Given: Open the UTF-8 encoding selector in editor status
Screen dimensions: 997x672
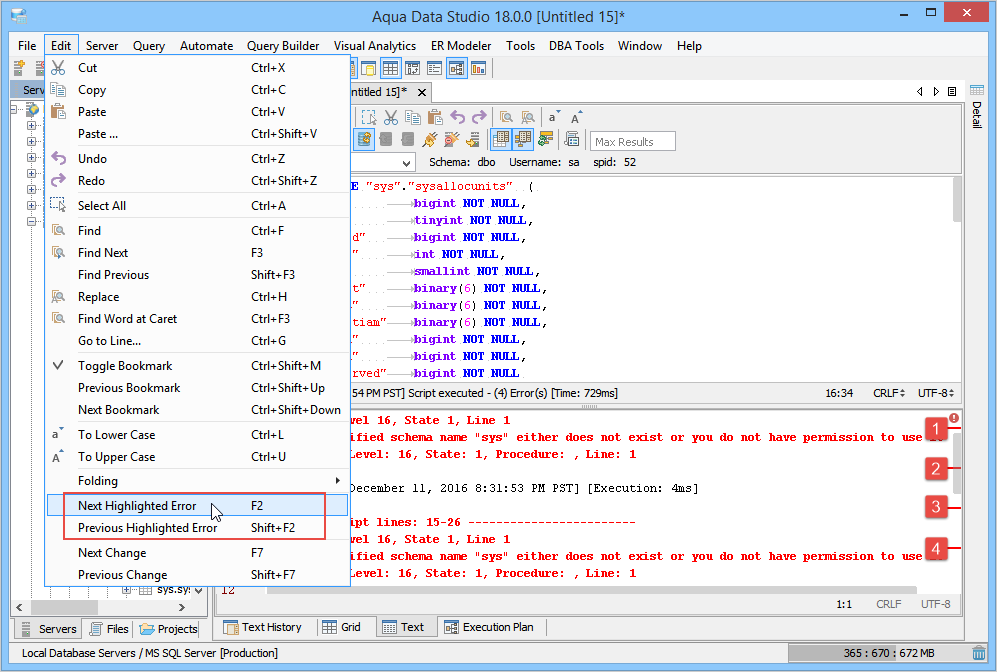Looking at the screenshot, I should point(936,393).
